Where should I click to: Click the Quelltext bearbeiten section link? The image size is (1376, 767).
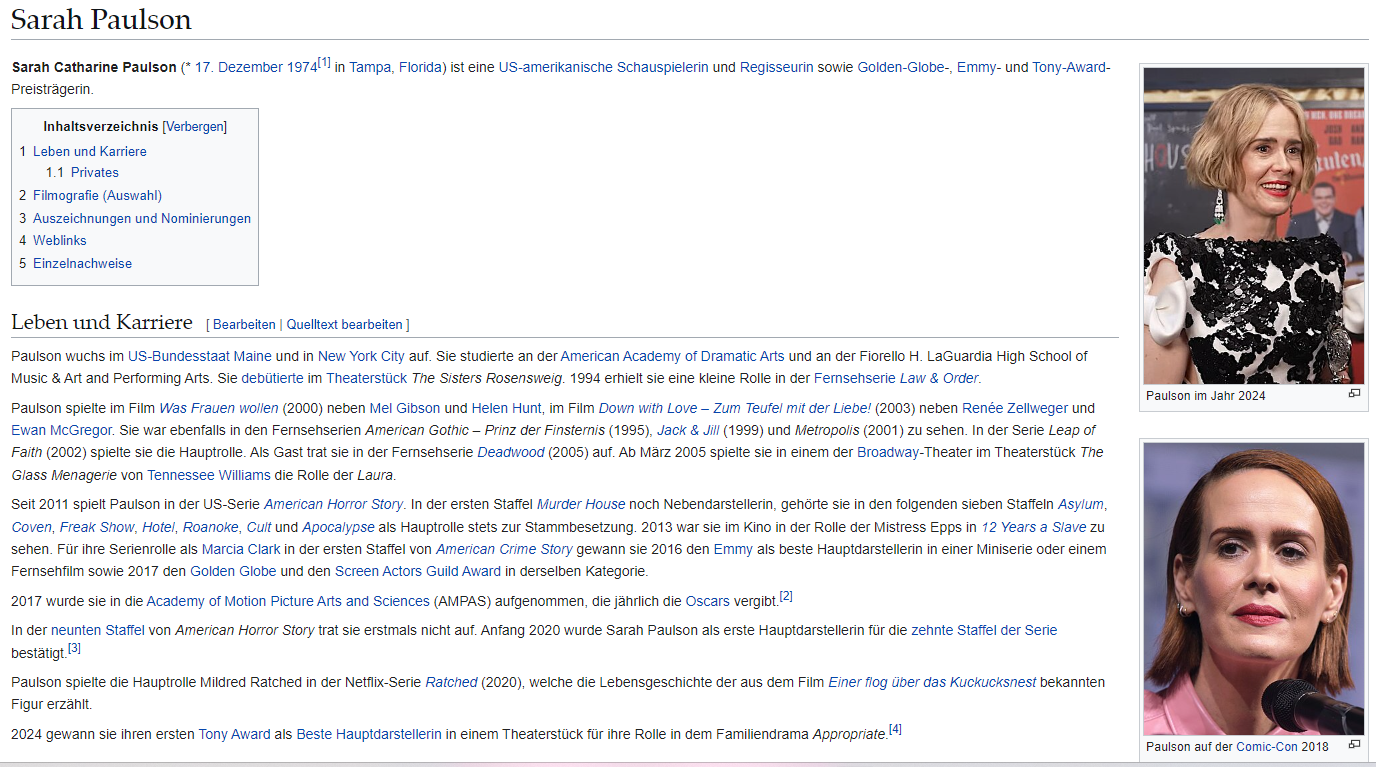[x=344, y=325]
